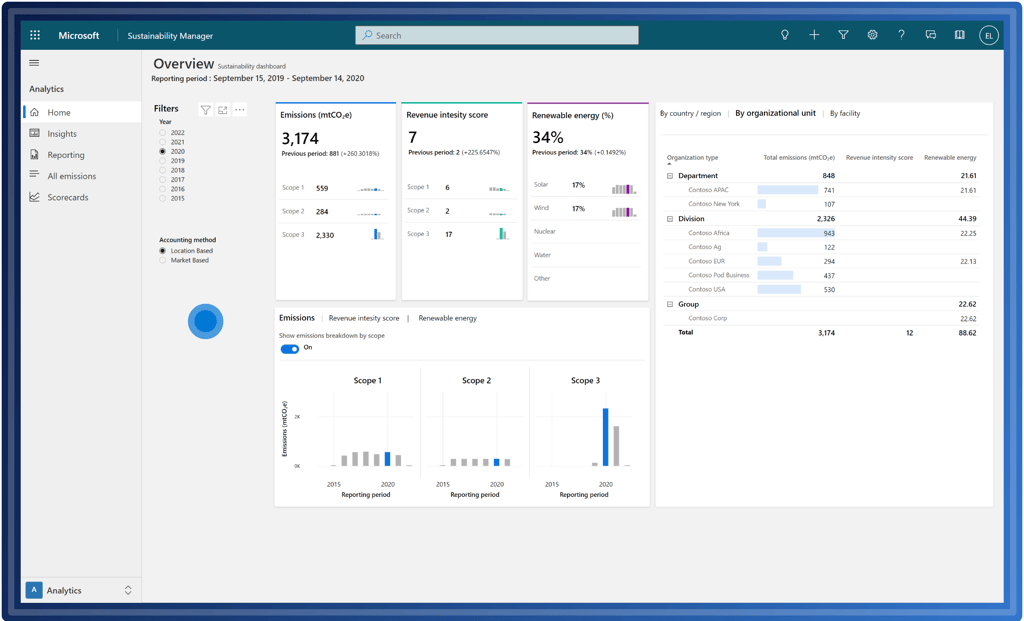This screenshot has width=1024, height=621.
Task: Select year 2018 radio button
Action: [x=163, y=170]
